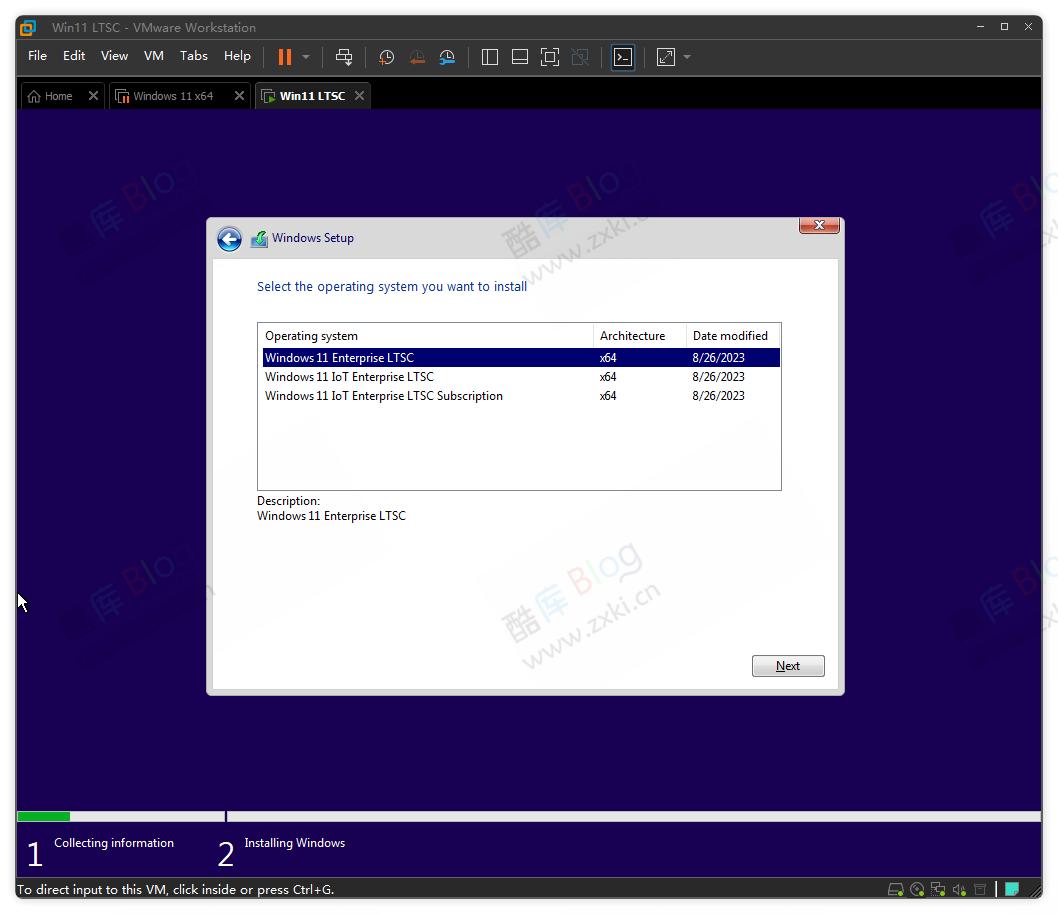This screenshot has width=1058, height=914.
Task: Send Ctrl+Alt+Del to the VM
Action: pos(344,57)
